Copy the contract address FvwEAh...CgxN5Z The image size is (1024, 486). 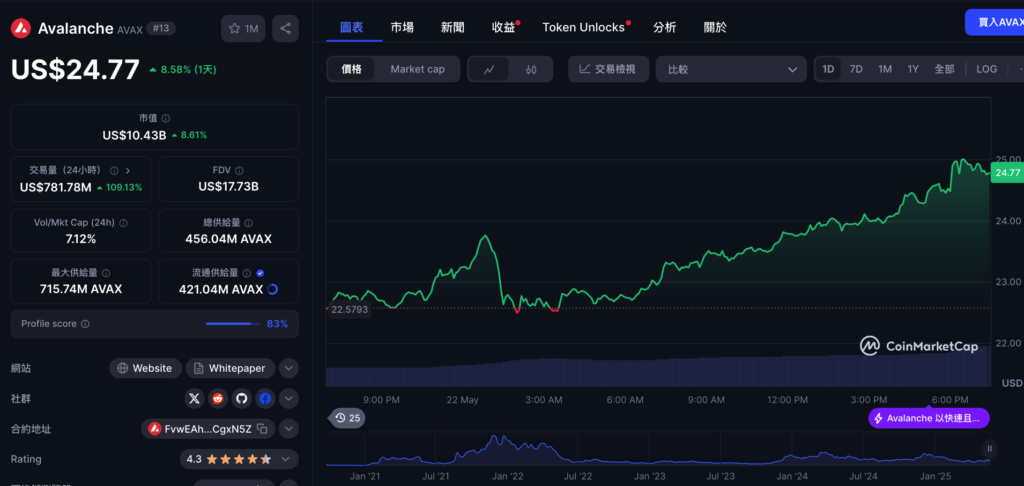point(263,429)
